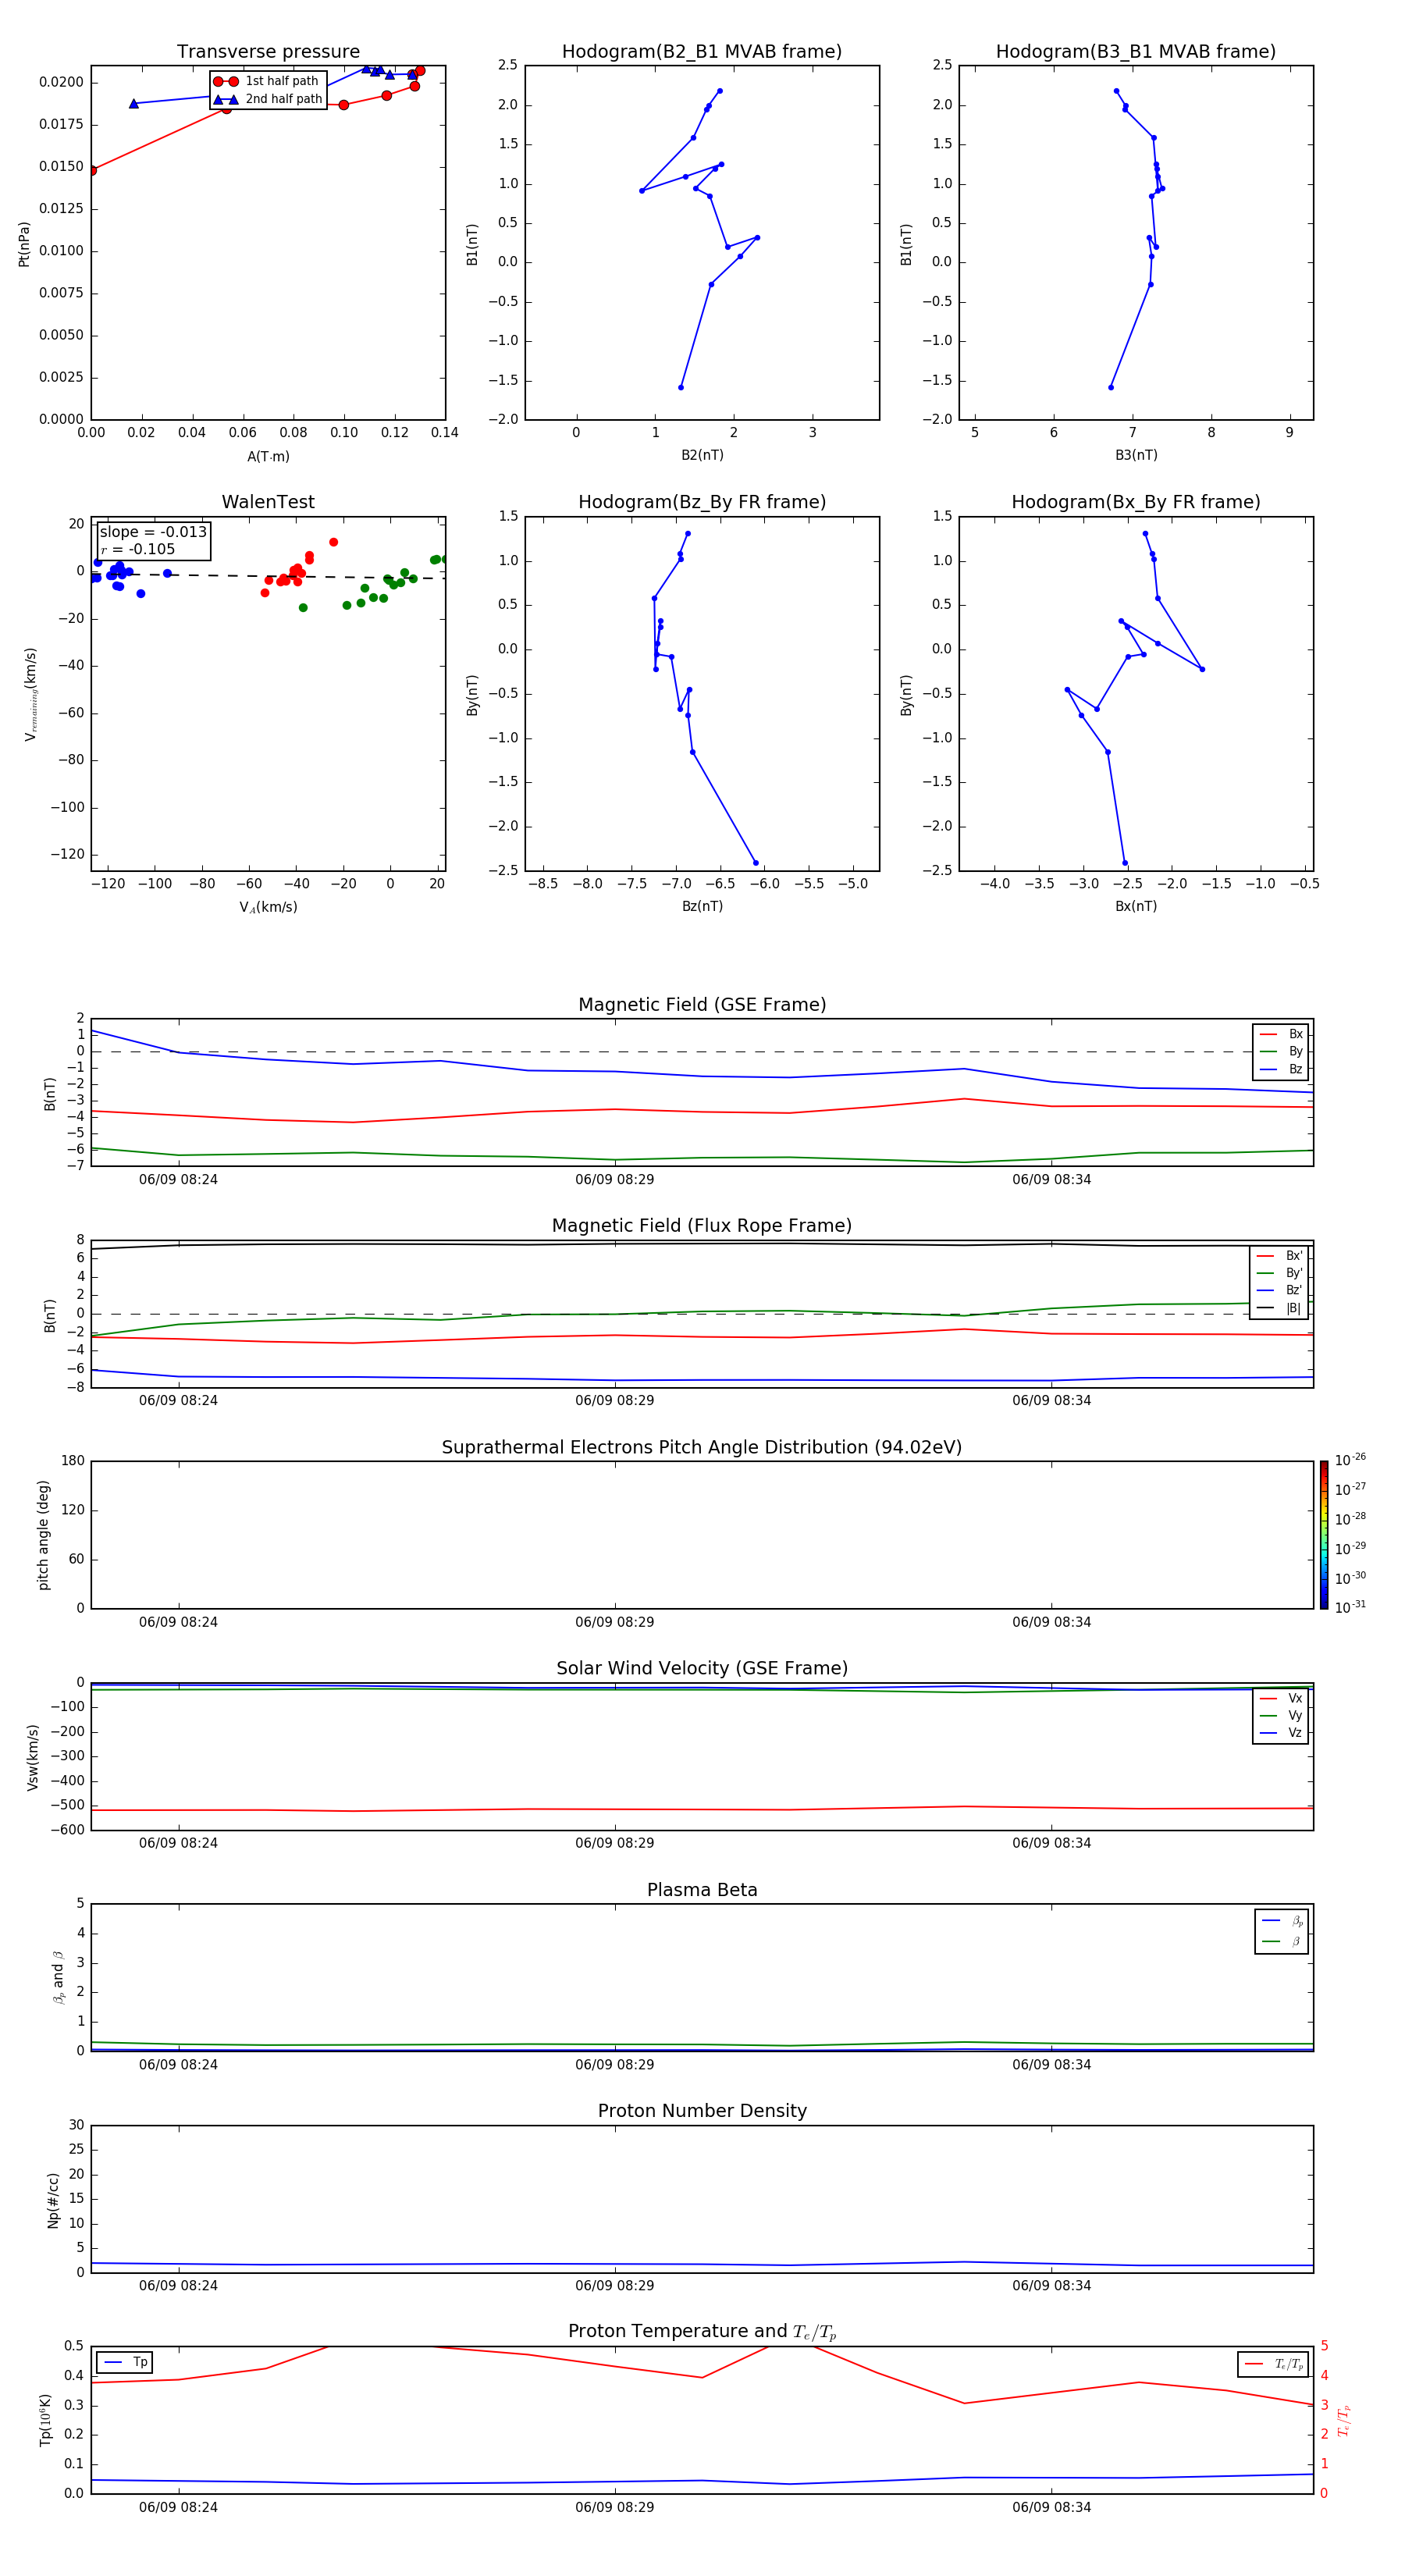This screenshot has height=2576, width=1405.
Task: Click the '1st half path' legend entry
Action: point(267,81)
